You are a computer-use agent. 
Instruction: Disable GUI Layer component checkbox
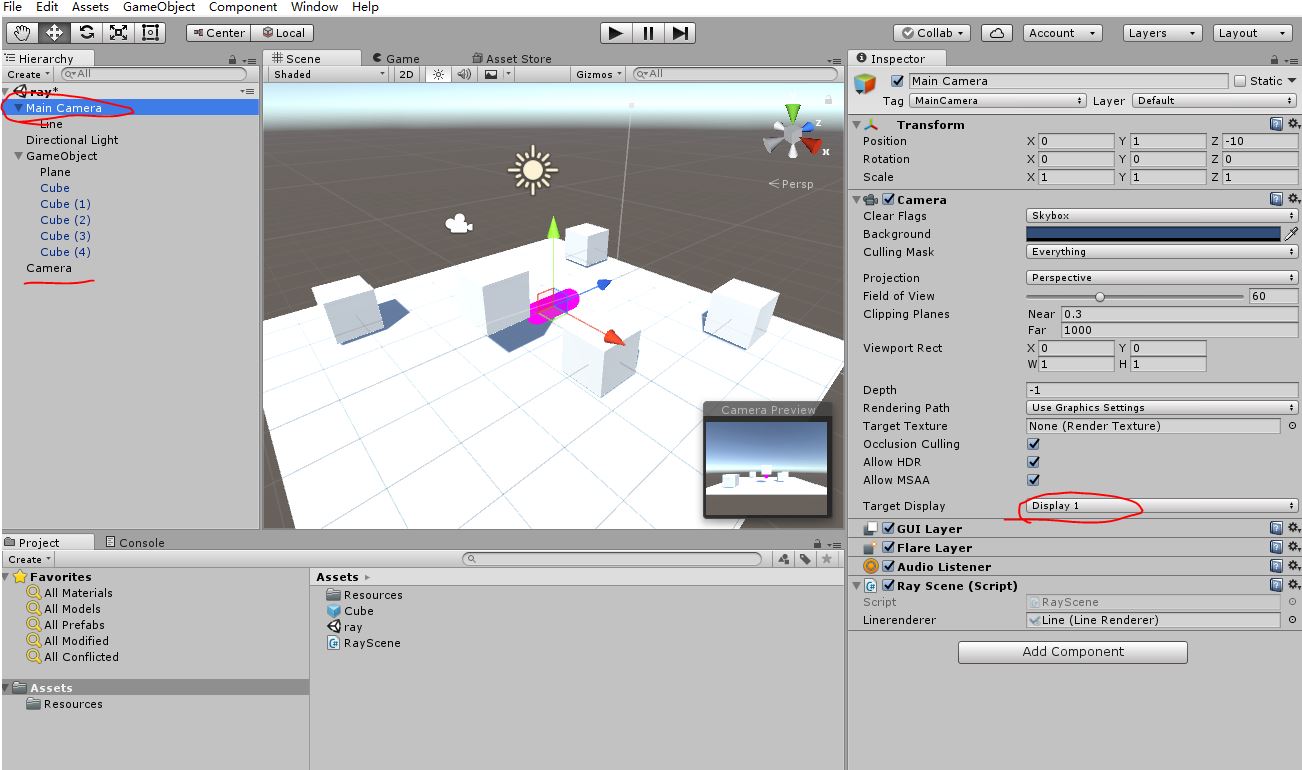pos(888,528)
